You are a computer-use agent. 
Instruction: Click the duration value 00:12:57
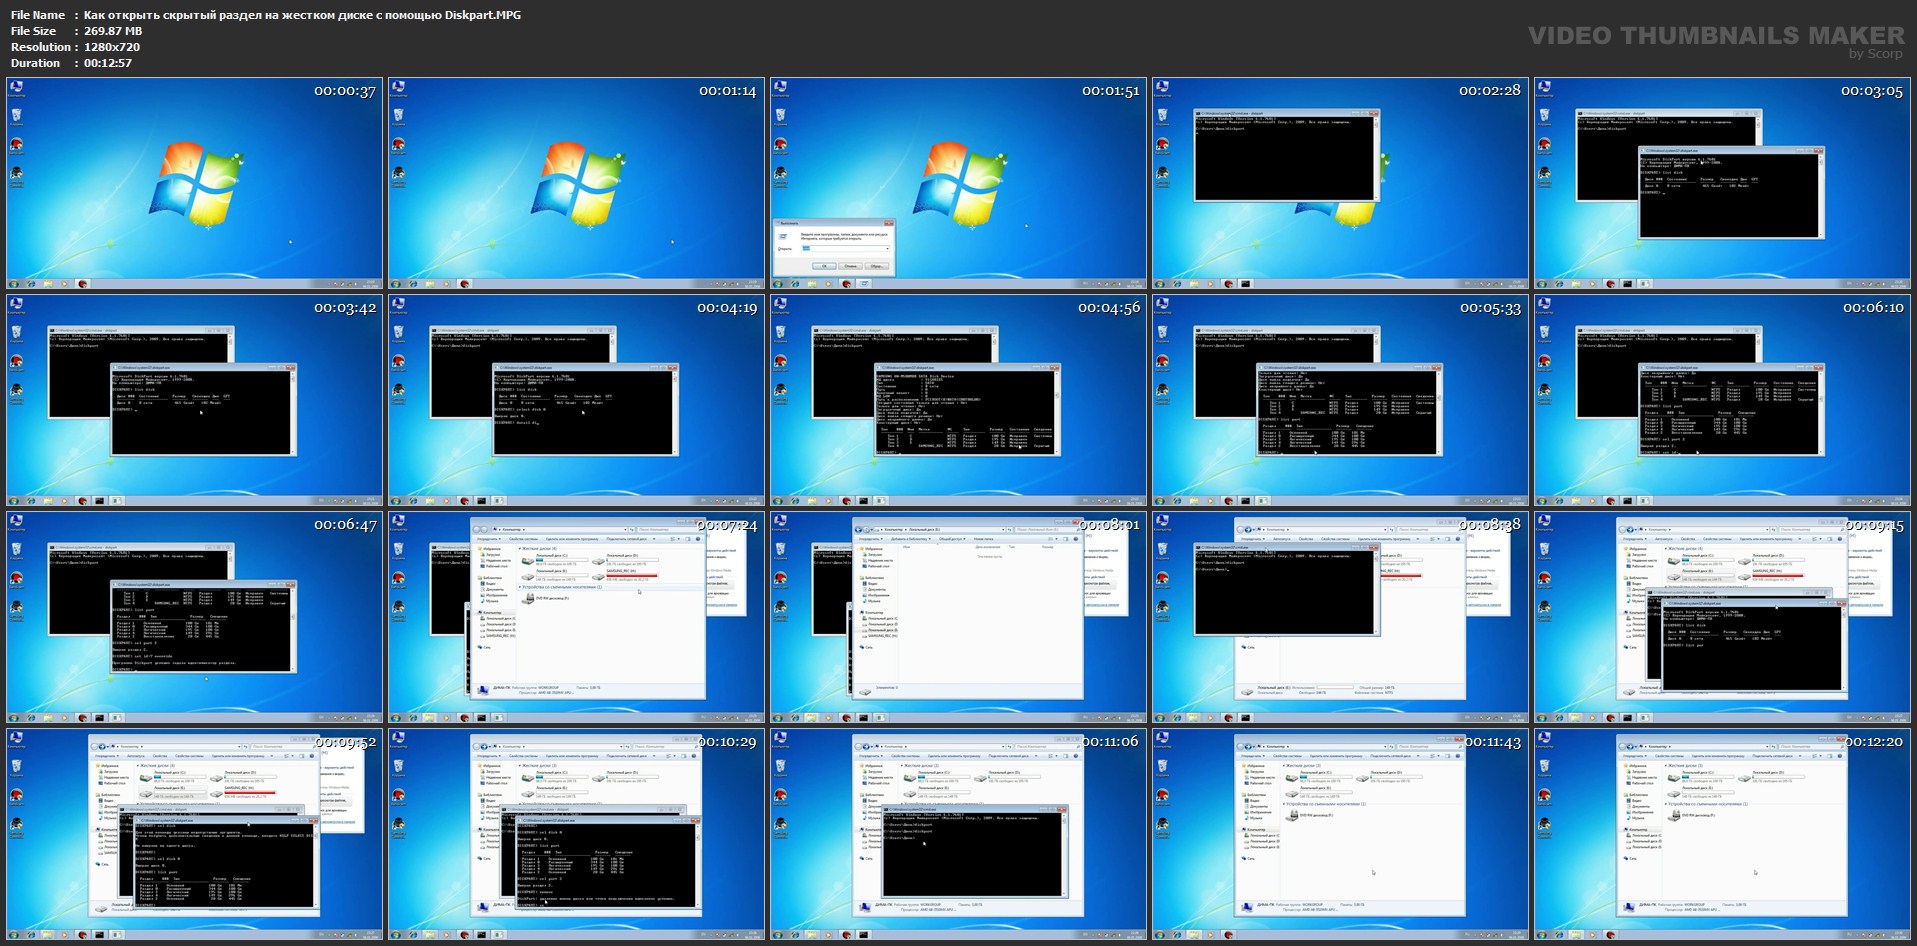(x=108, y=63)
